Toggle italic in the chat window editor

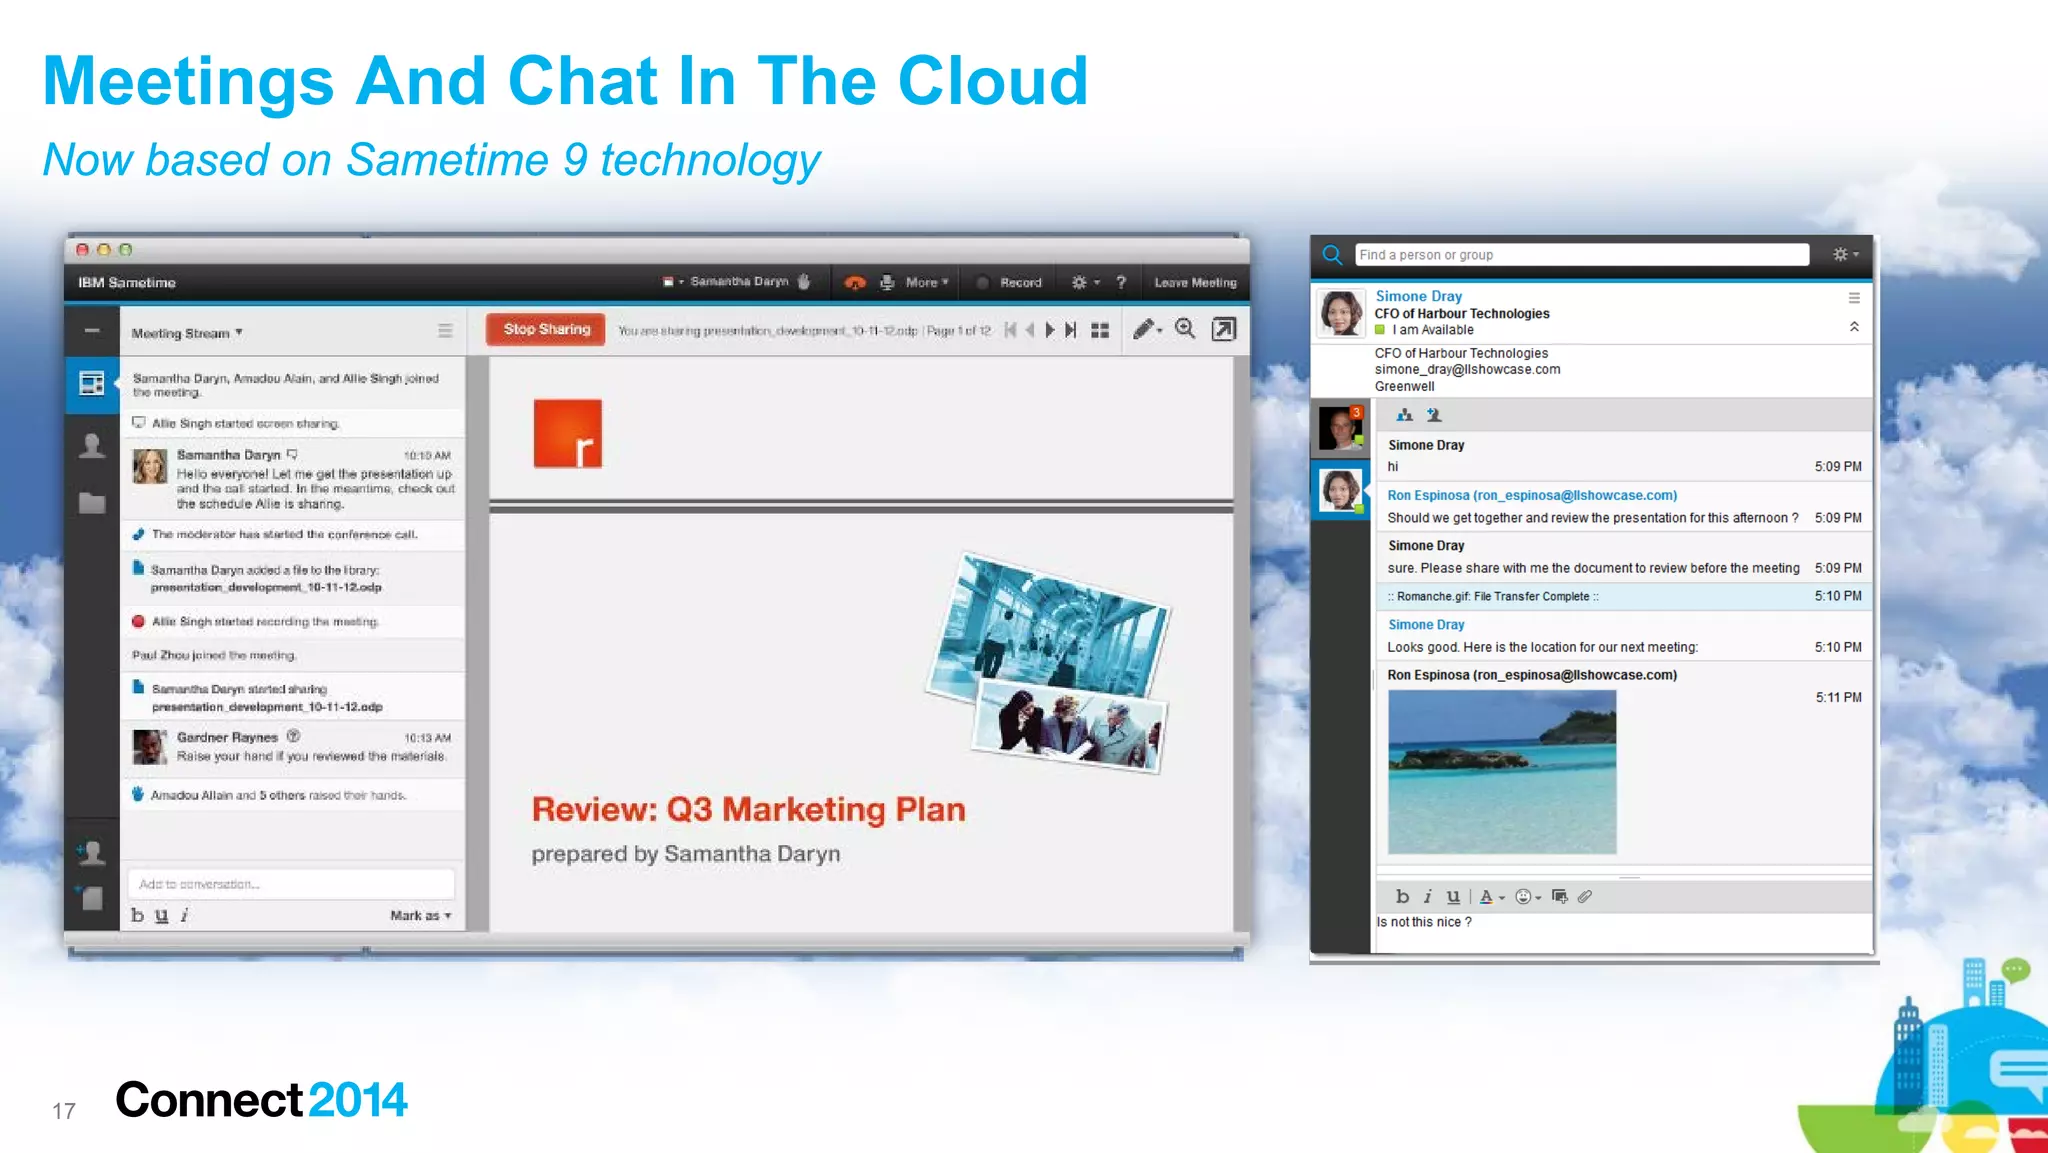pos(1428,897)
